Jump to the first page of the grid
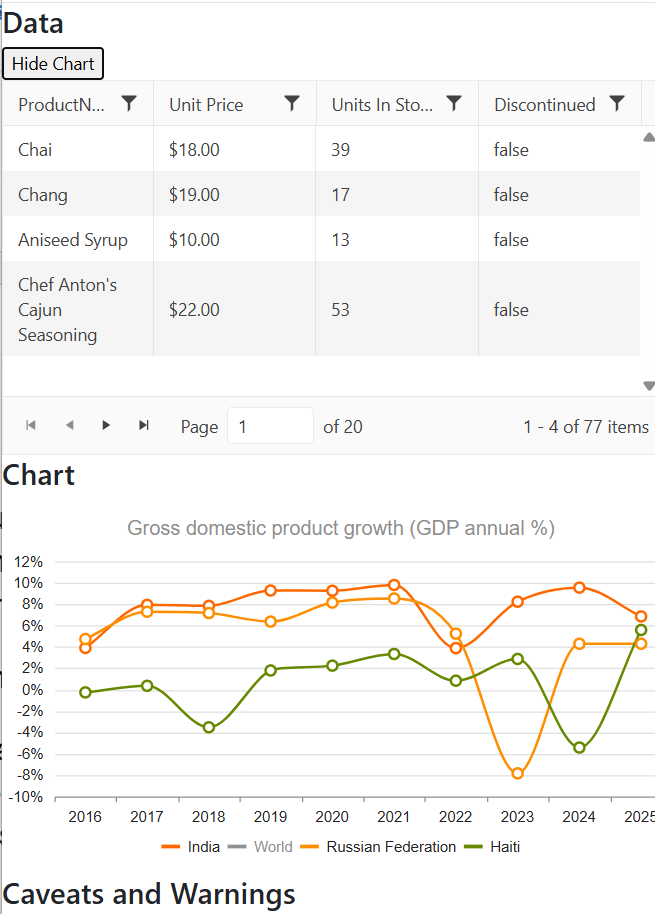Screen dimensions: 655x914 pos(30,425)
